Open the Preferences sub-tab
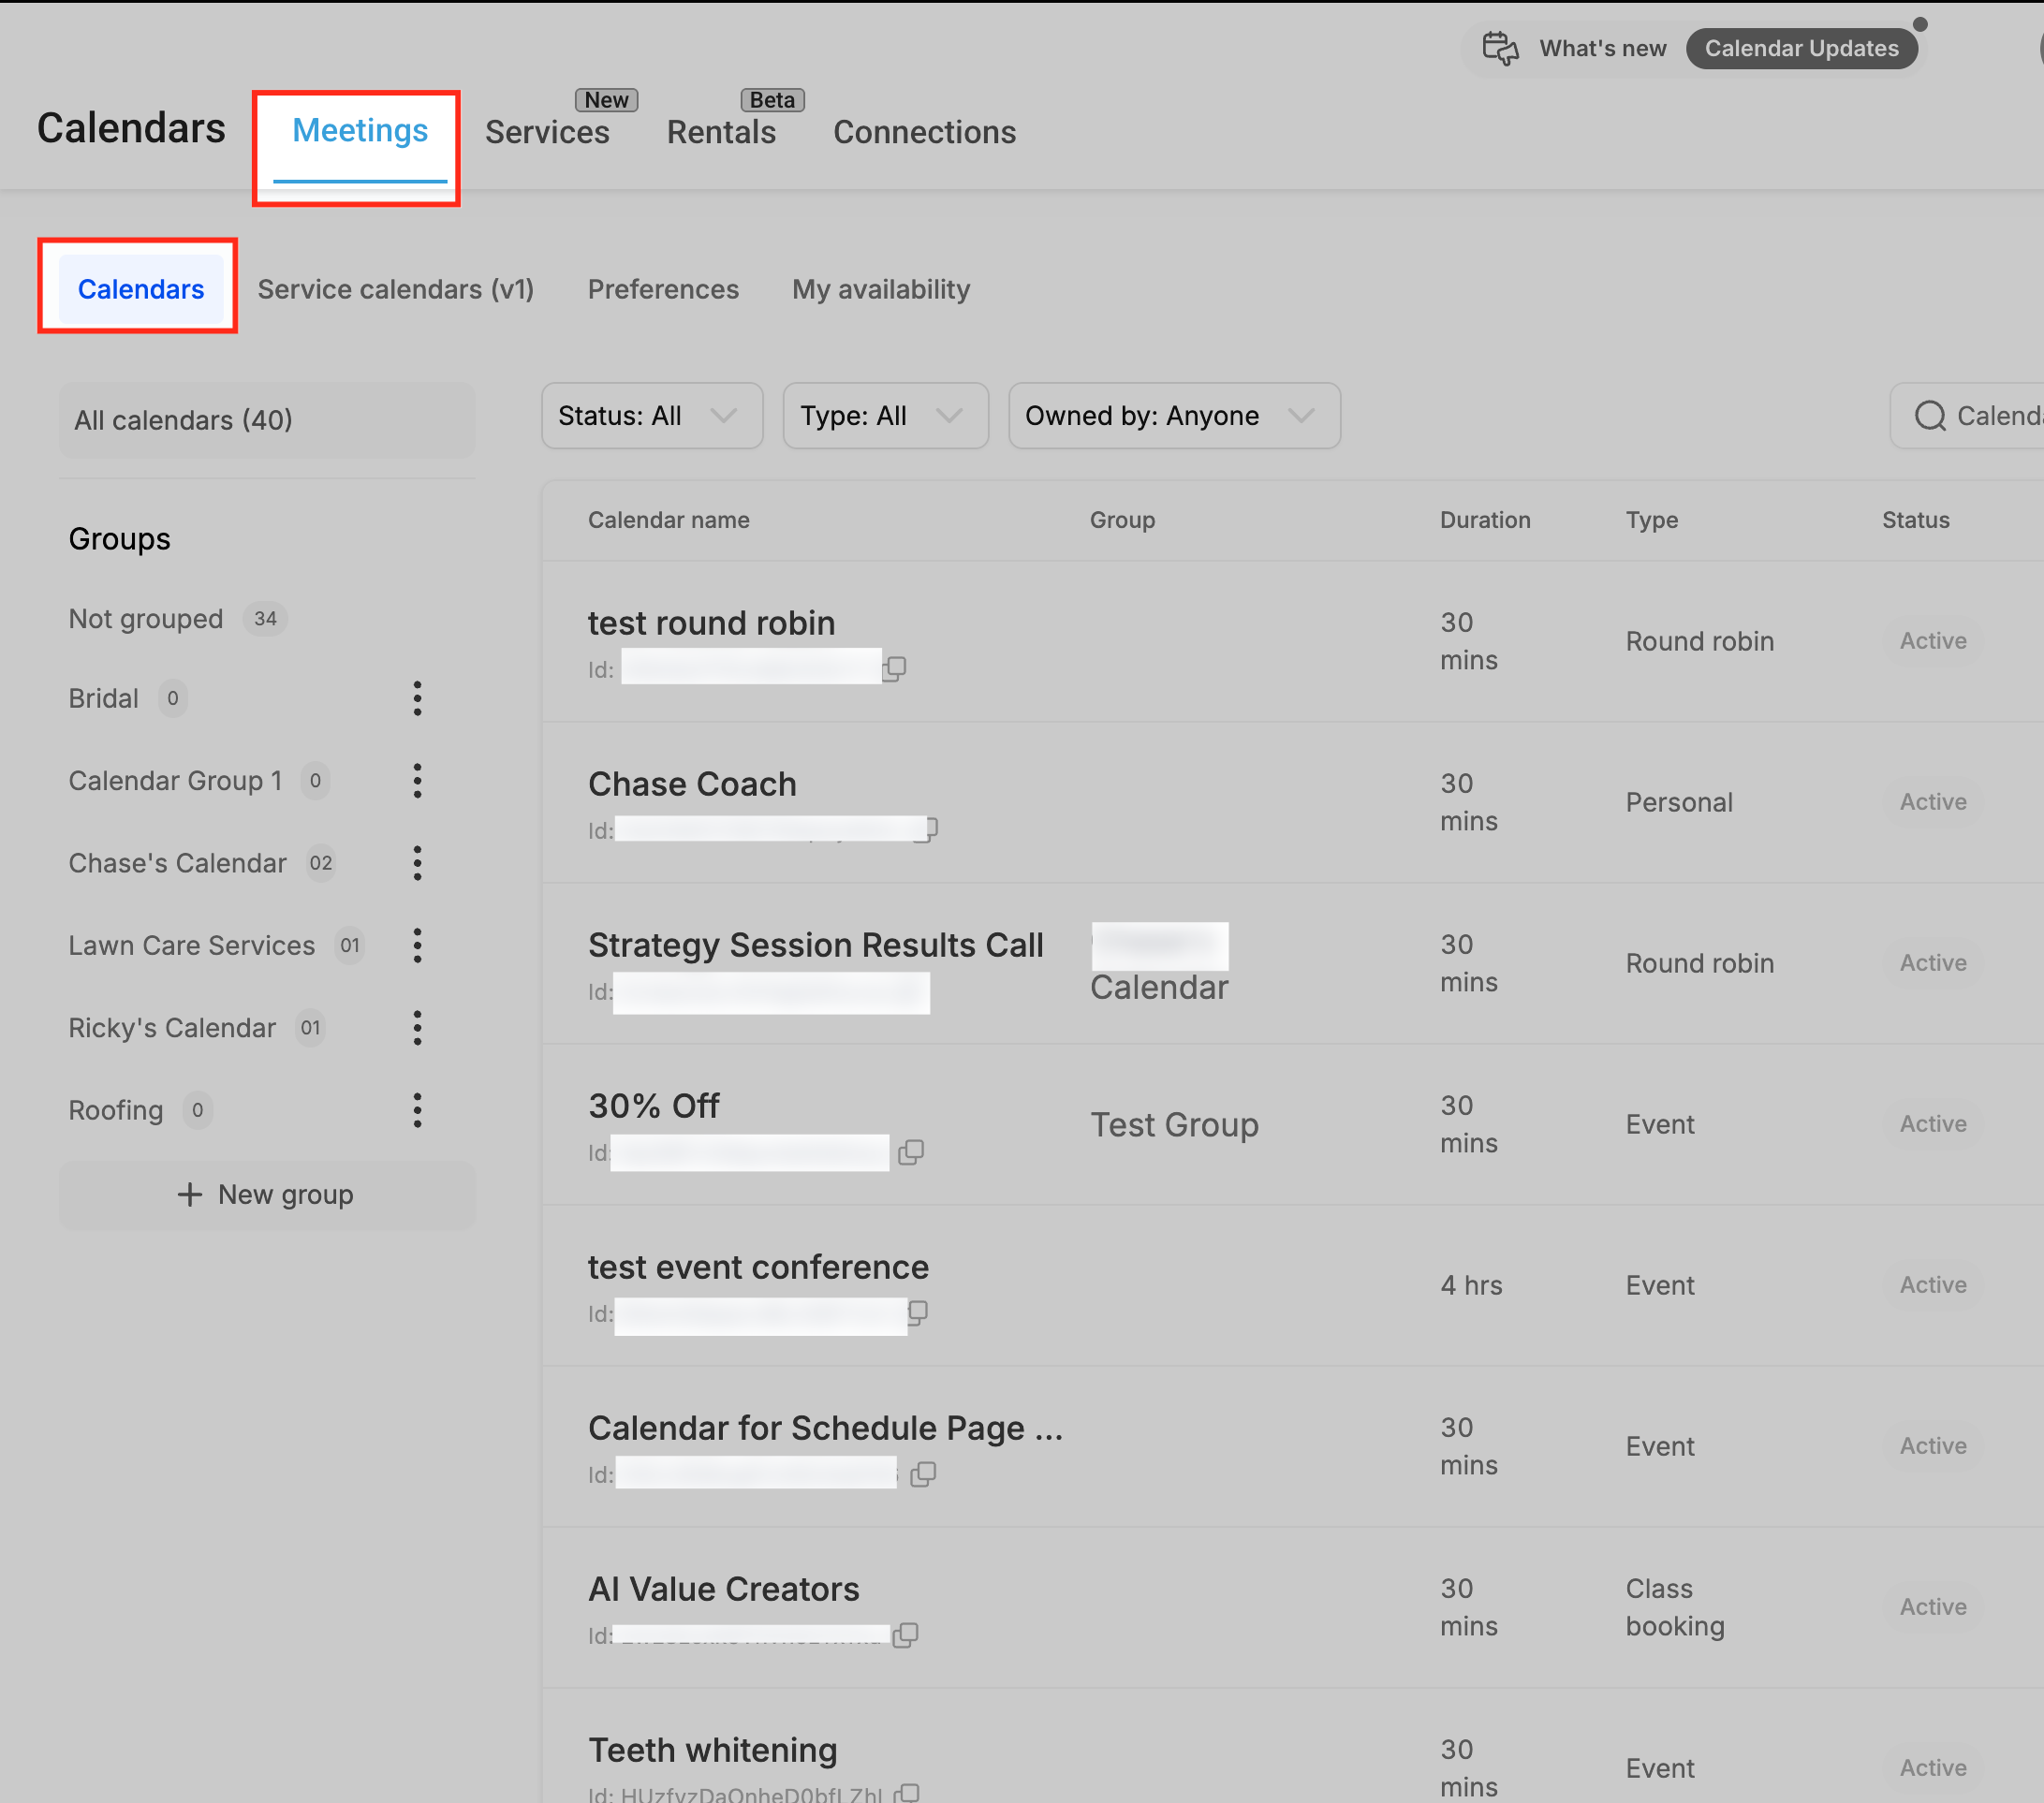Image resolution: width=2044 pixels, height=1803 pixels. [663, 289]
